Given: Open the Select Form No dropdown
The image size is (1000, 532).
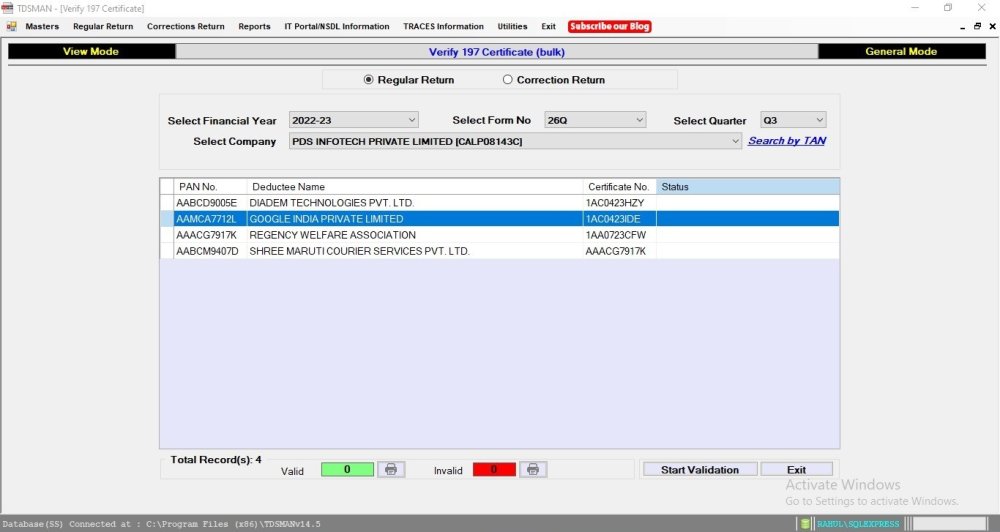Looking at the screenshot, I should pos(595,120).
